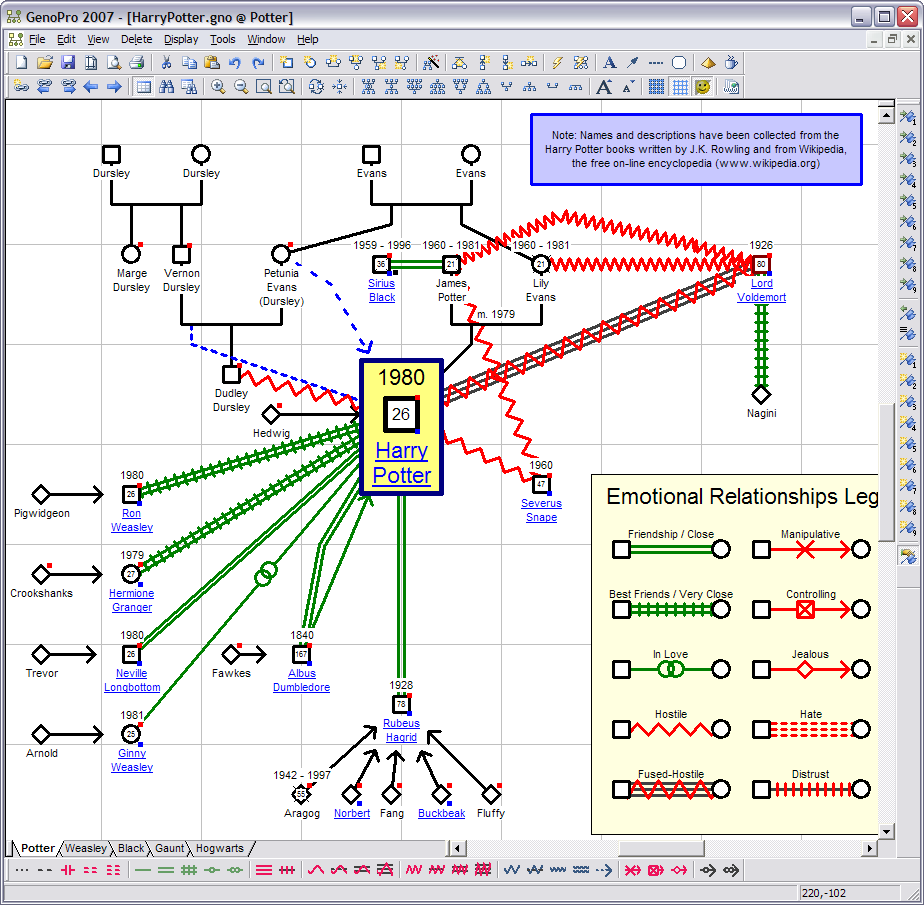Toggle the dotted grid snap button
The height and width of the screenshot is (905, 924).
pyautogui.click(x=656, y=87)
